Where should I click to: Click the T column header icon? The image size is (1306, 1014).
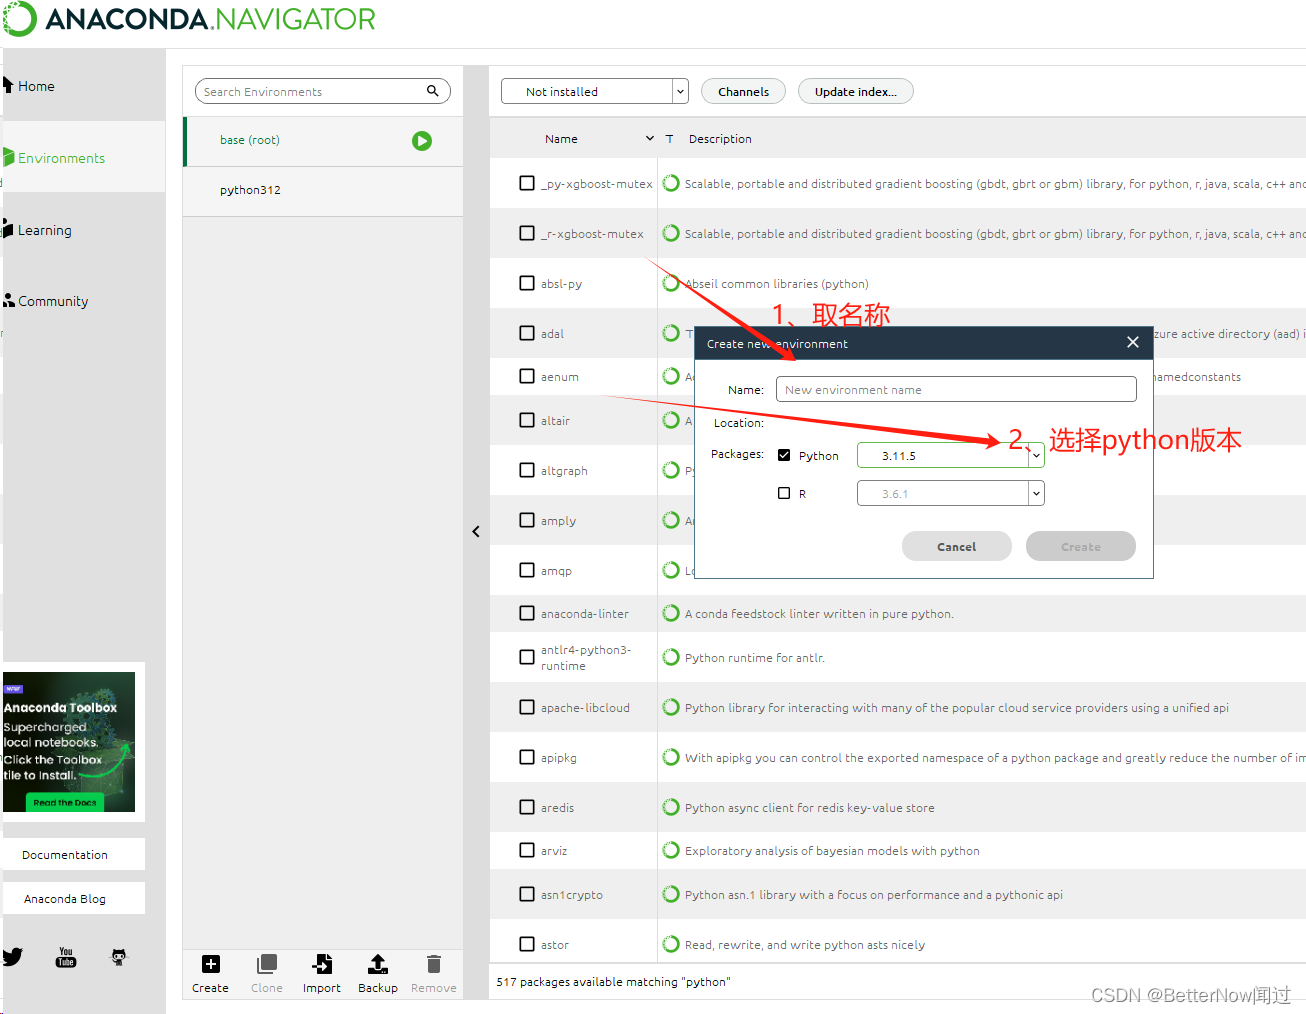669,139
